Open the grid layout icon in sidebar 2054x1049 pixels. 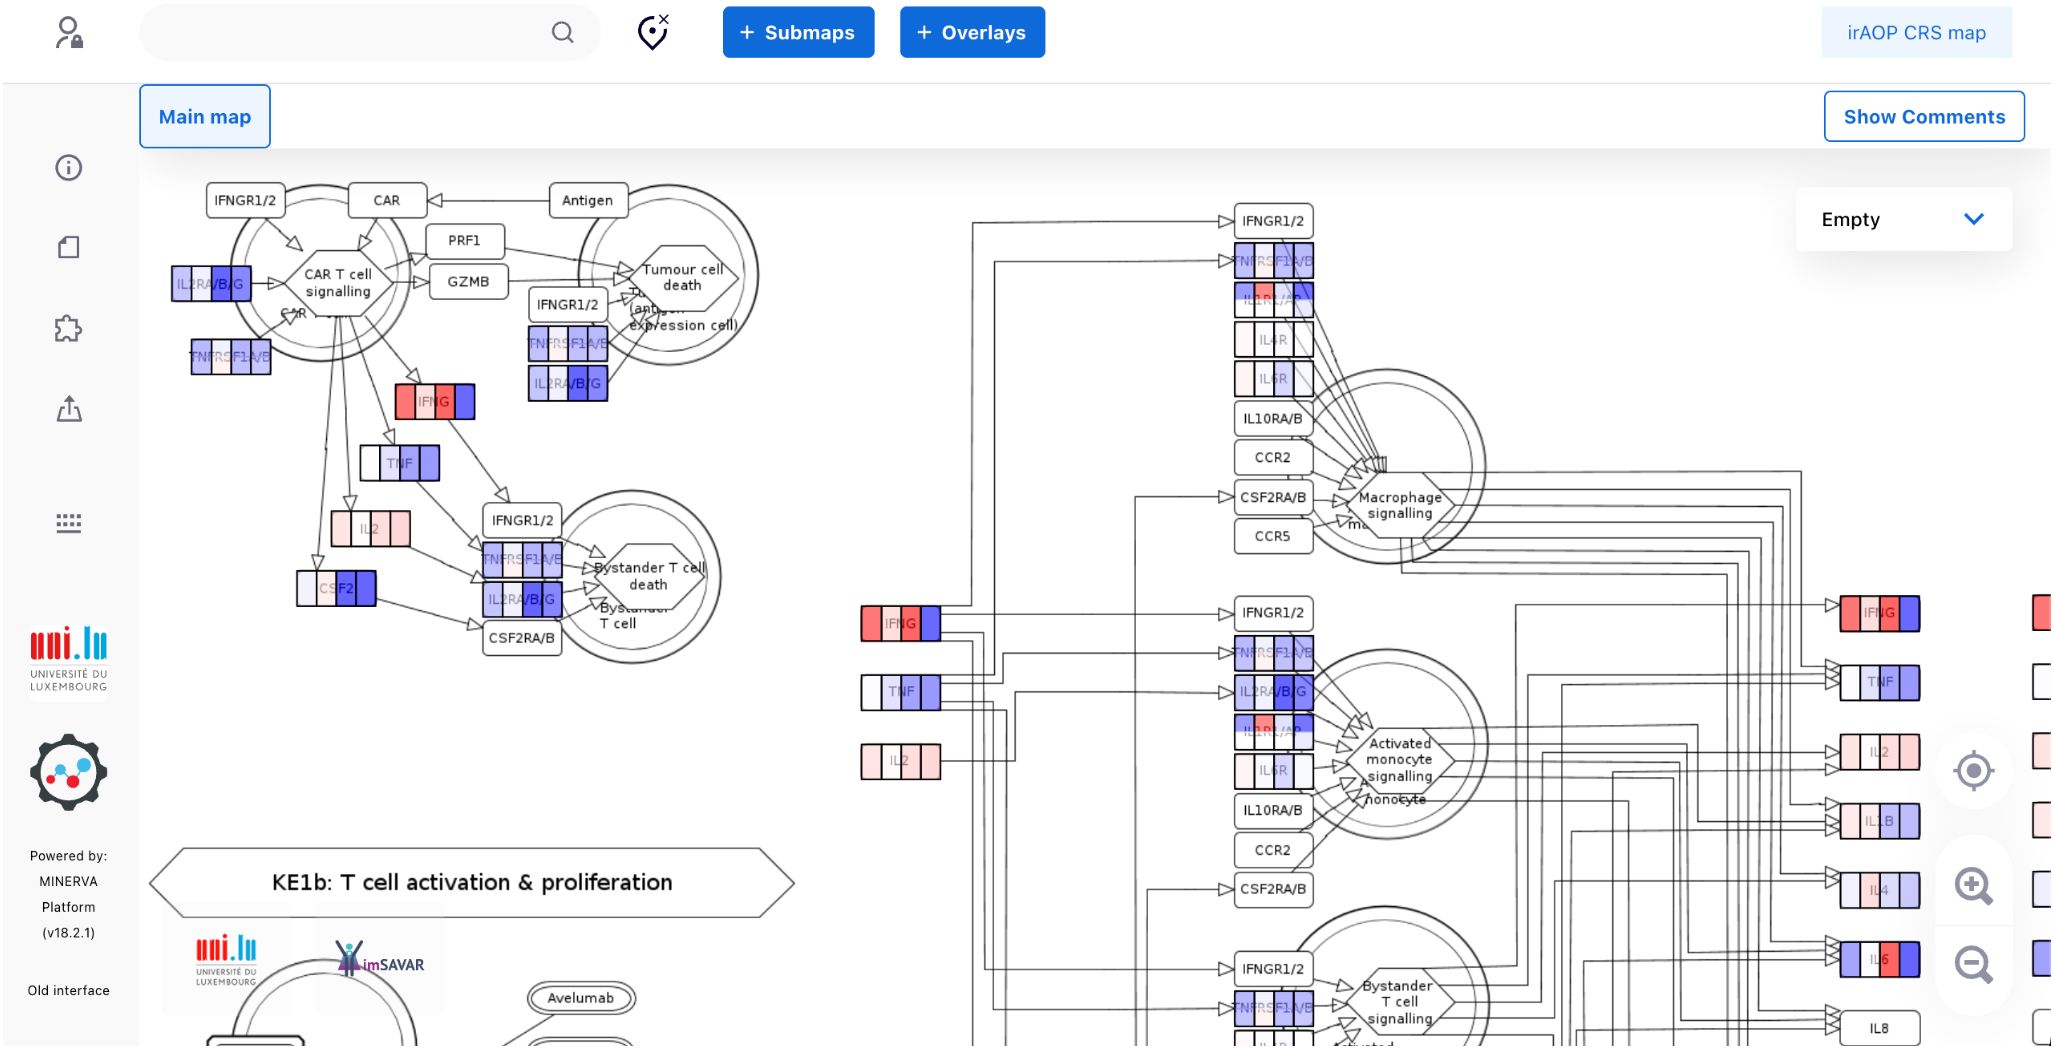(69, 523)
